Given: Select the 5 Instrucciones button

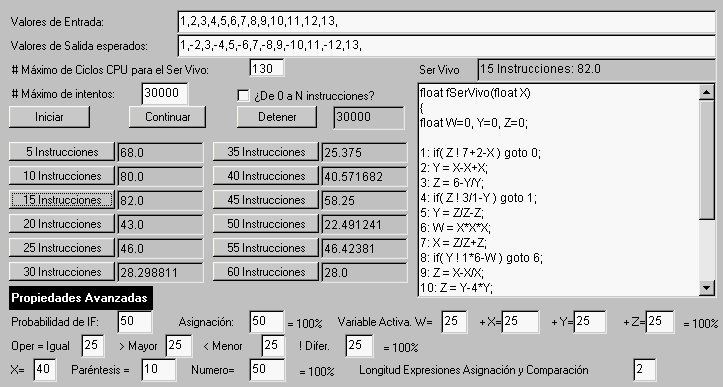Looking at the screenshot, I should 62,152.
